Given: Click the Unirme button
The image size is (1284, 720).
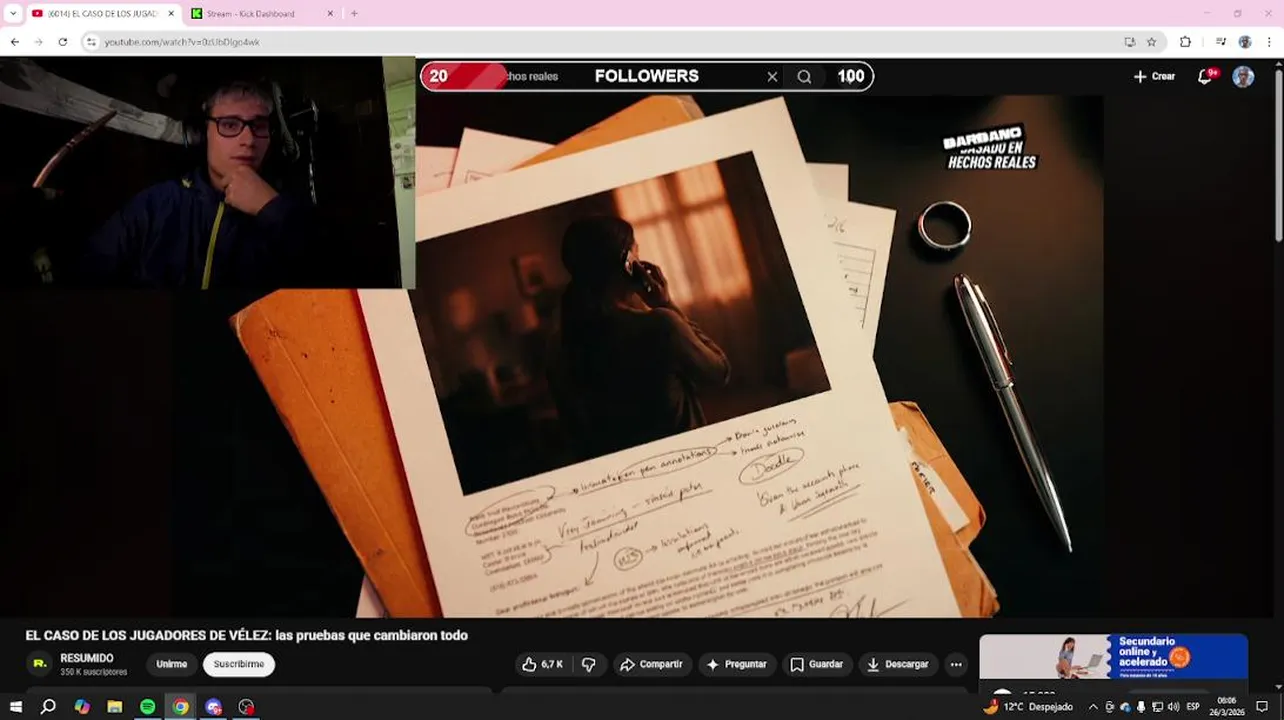Looking at the screenshot, I should (172, 664).
